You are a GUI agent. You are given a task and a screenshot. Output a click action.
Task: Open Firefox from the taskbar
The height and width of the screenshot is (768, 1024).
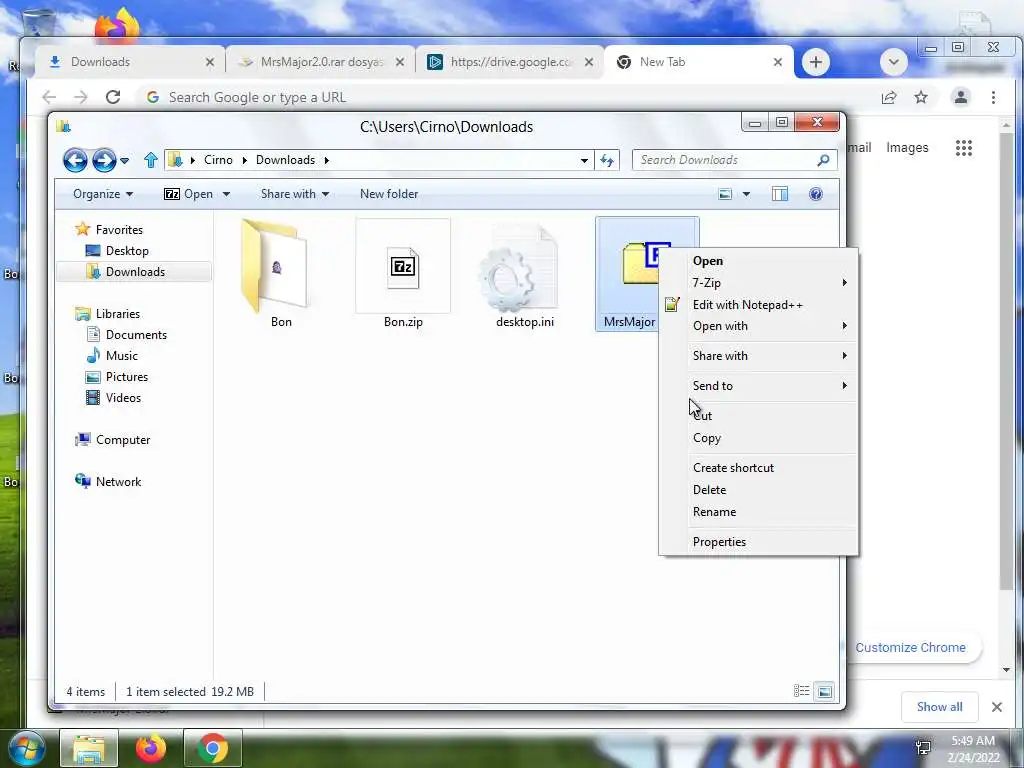pos(151,748)
